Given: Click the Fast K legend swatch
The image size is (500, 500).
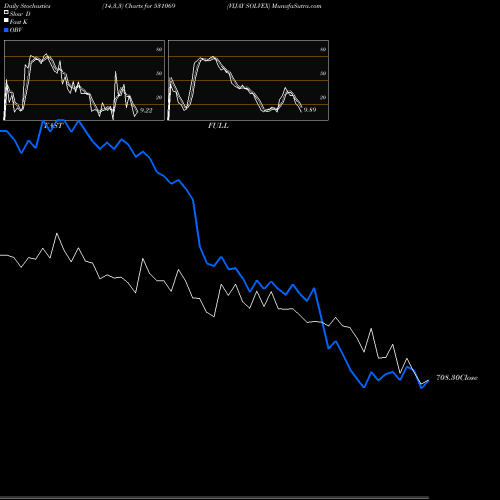Looking at the screenshot, I should 6,20.
